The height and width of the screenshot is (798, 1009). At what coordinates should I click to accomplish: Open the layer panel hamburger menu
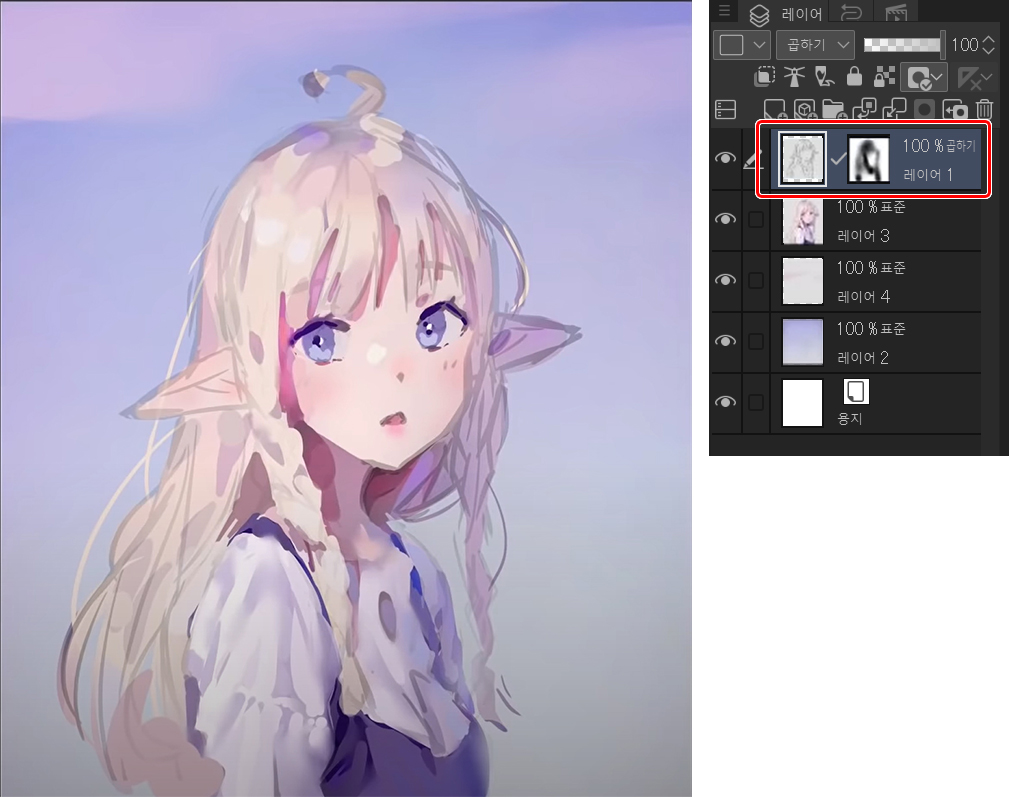click(x=725, y=12)
